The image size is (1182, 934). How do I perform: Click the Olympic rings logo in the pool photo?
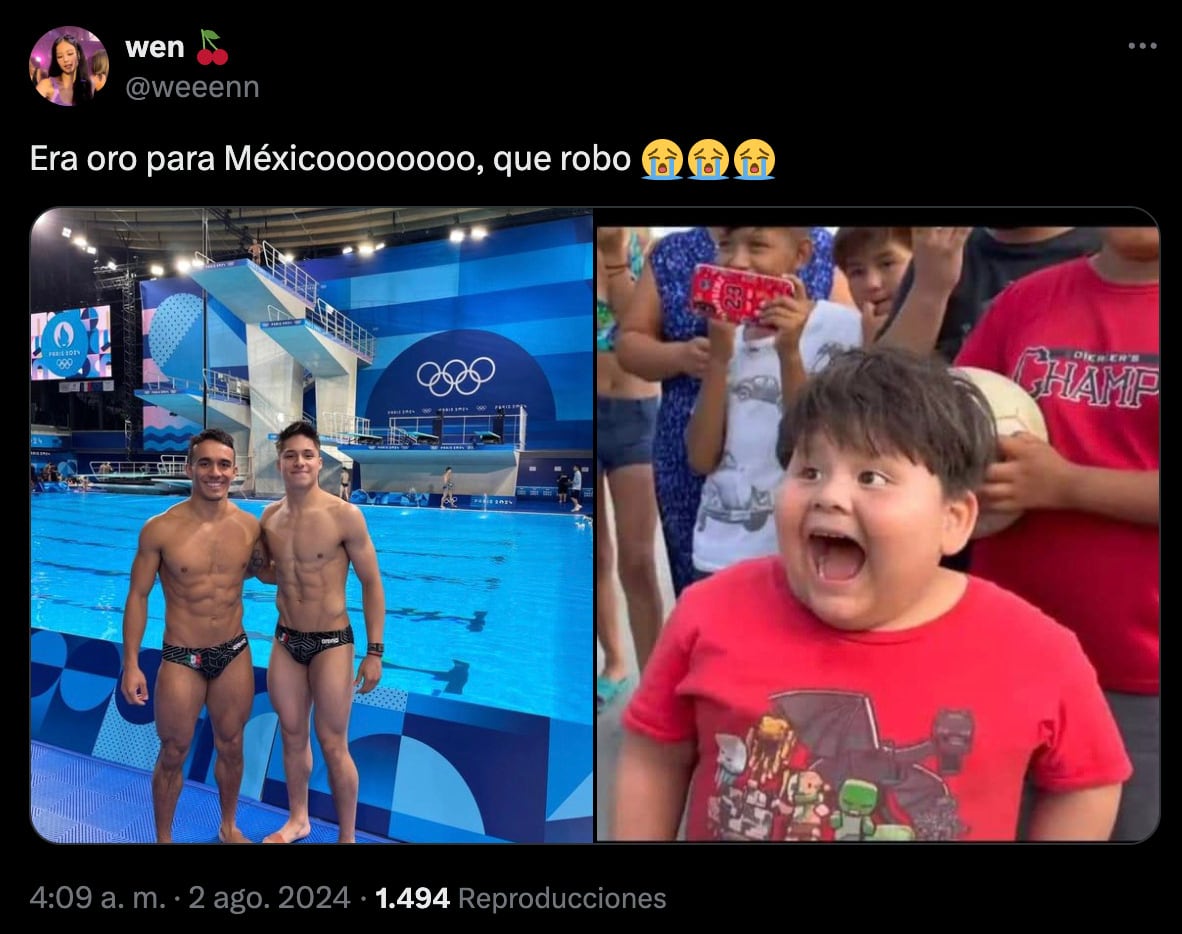coord(456,376)
